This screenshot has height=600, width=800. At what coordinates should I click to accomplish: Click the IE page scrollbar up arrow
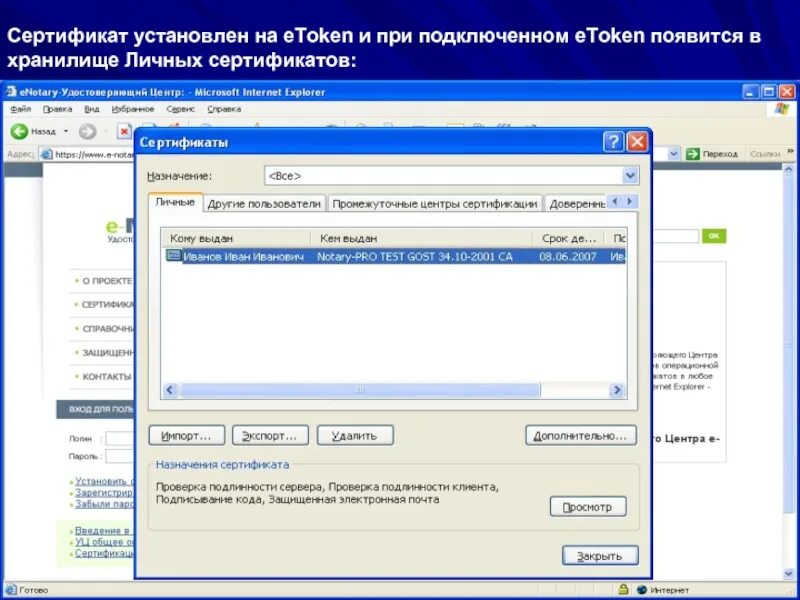click(x=788, y=170)
